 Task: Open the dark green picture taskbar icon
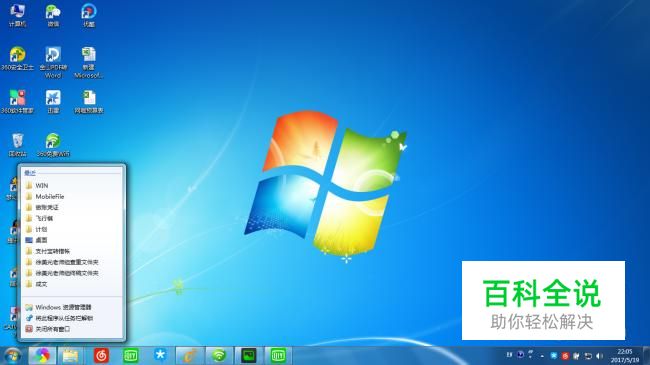click(x=248, y=355)
